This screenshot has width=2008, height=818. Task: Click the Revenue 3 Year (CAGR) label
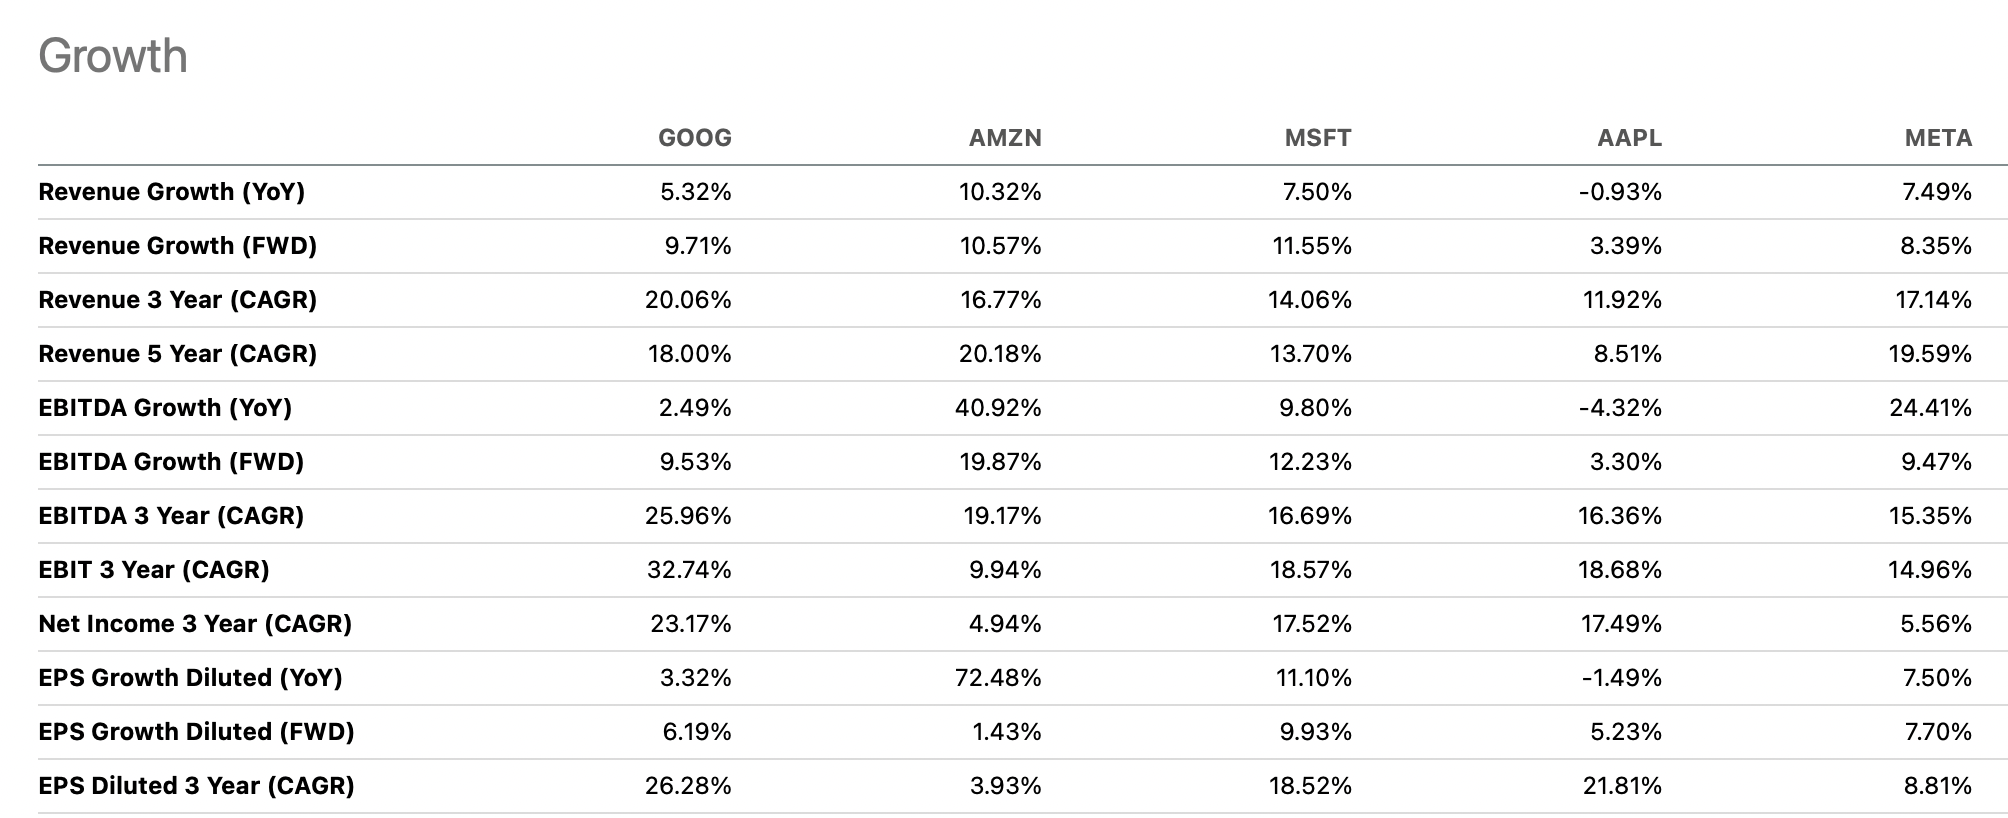(x=177, y=300)
